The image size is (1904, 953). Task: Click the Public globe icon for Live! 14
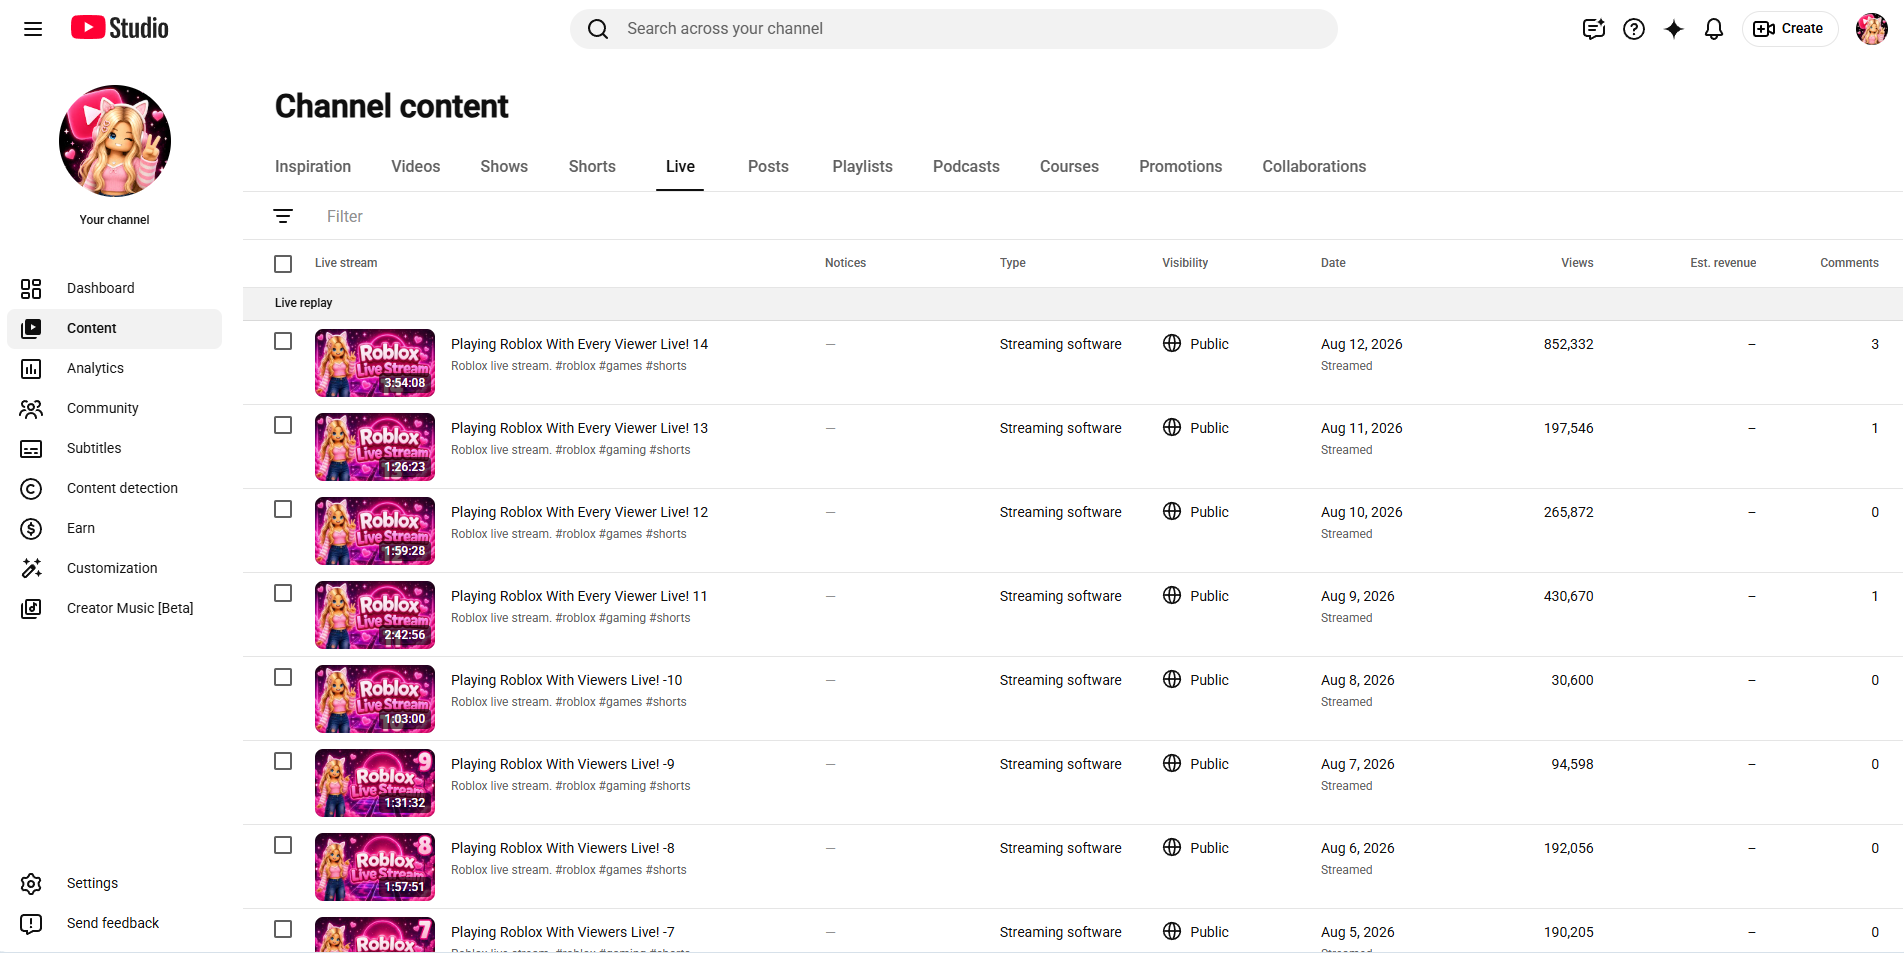click(1172, 343)
